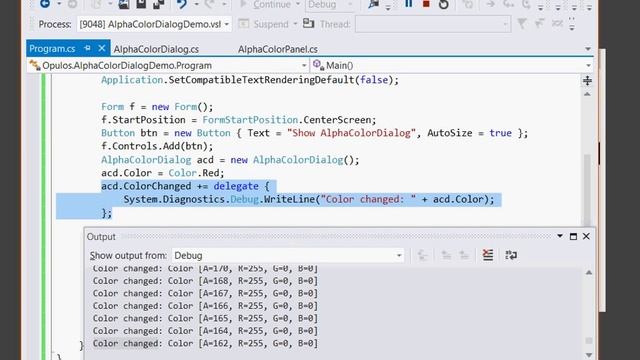Viewport: 640px width, 360px height.
Task: Click the Clear All output icon
Action: pyautogui.click(x=488, y=255)
